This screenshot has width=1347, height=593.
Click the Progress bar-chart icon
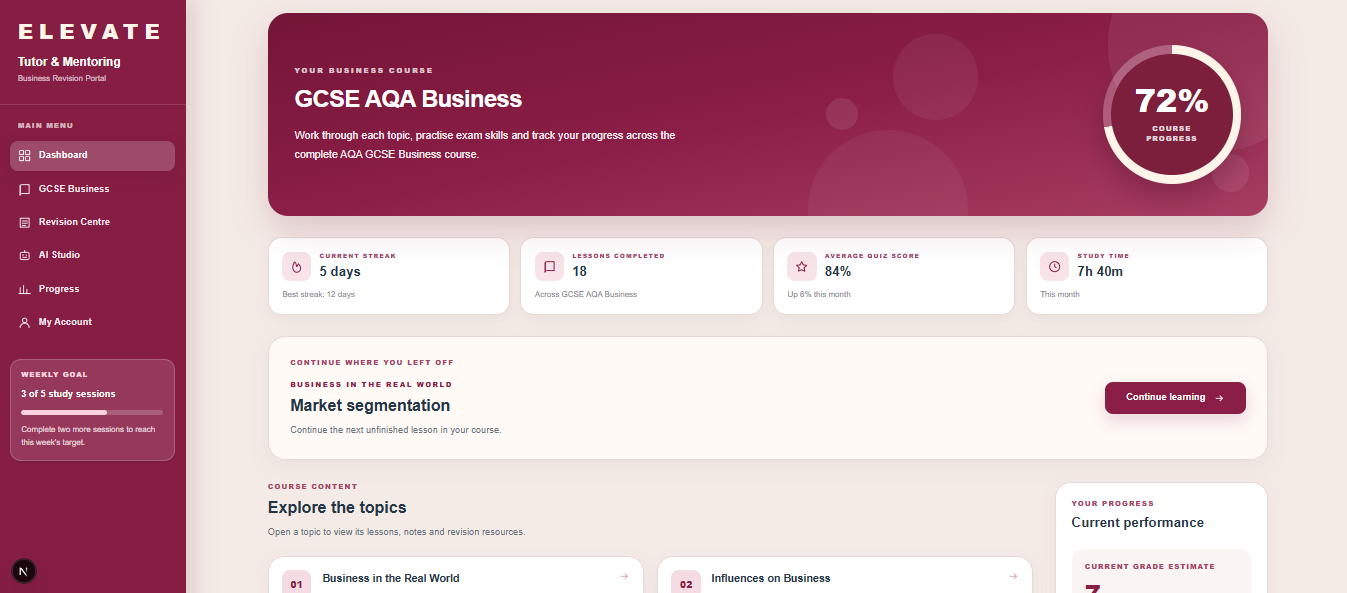25,289
